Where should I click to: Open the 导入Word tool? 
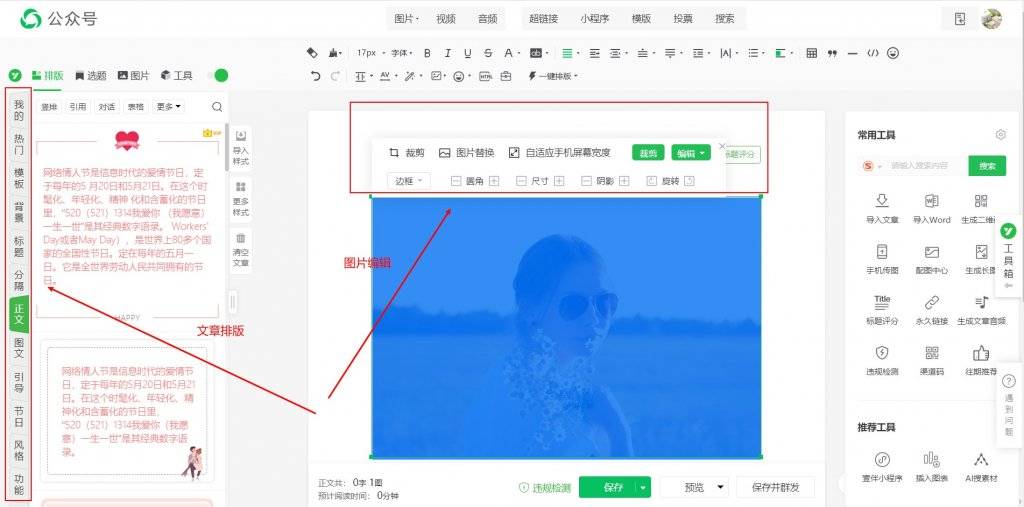pos(931,209)
